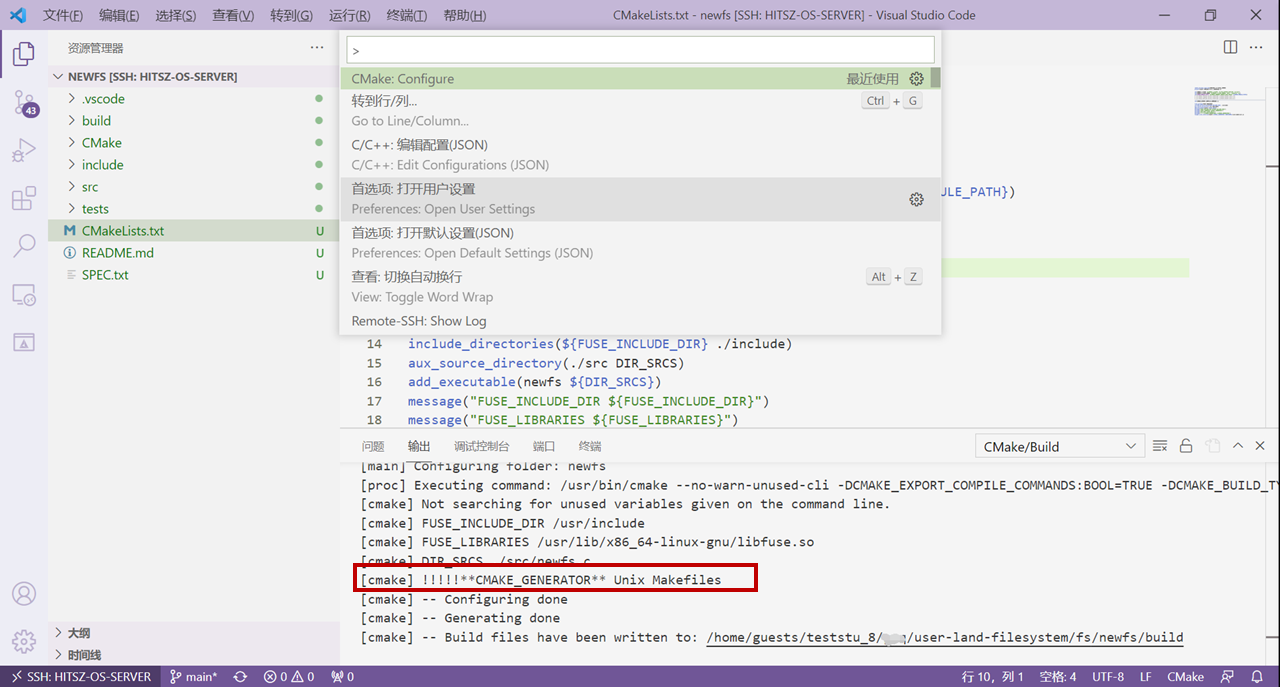
Task: Click the Accounts icon in the activity bar
Action: point(24,594)
